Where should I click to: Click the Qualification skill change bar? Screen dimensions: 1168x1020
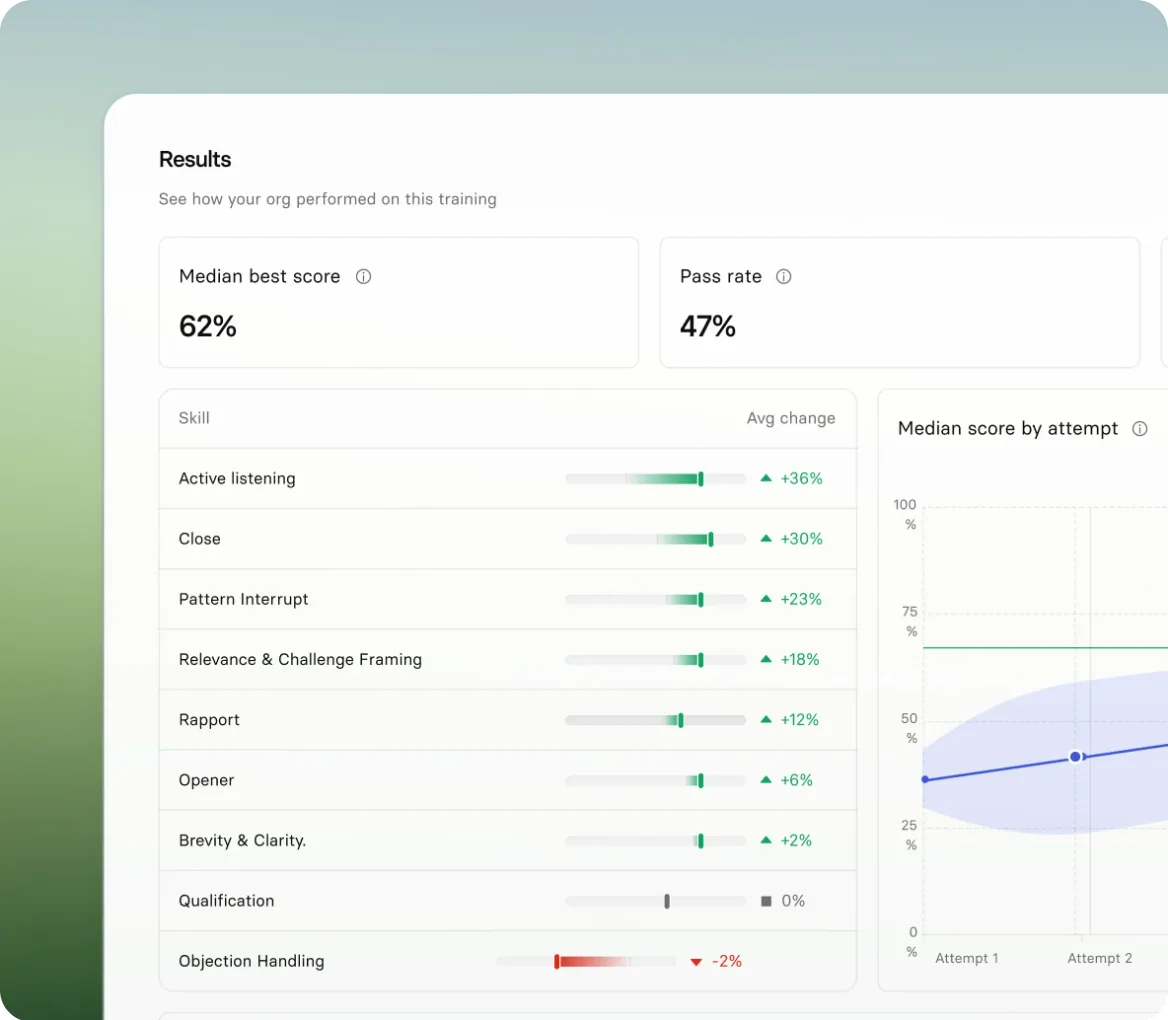pyautogui.click(x=656, y=902)
